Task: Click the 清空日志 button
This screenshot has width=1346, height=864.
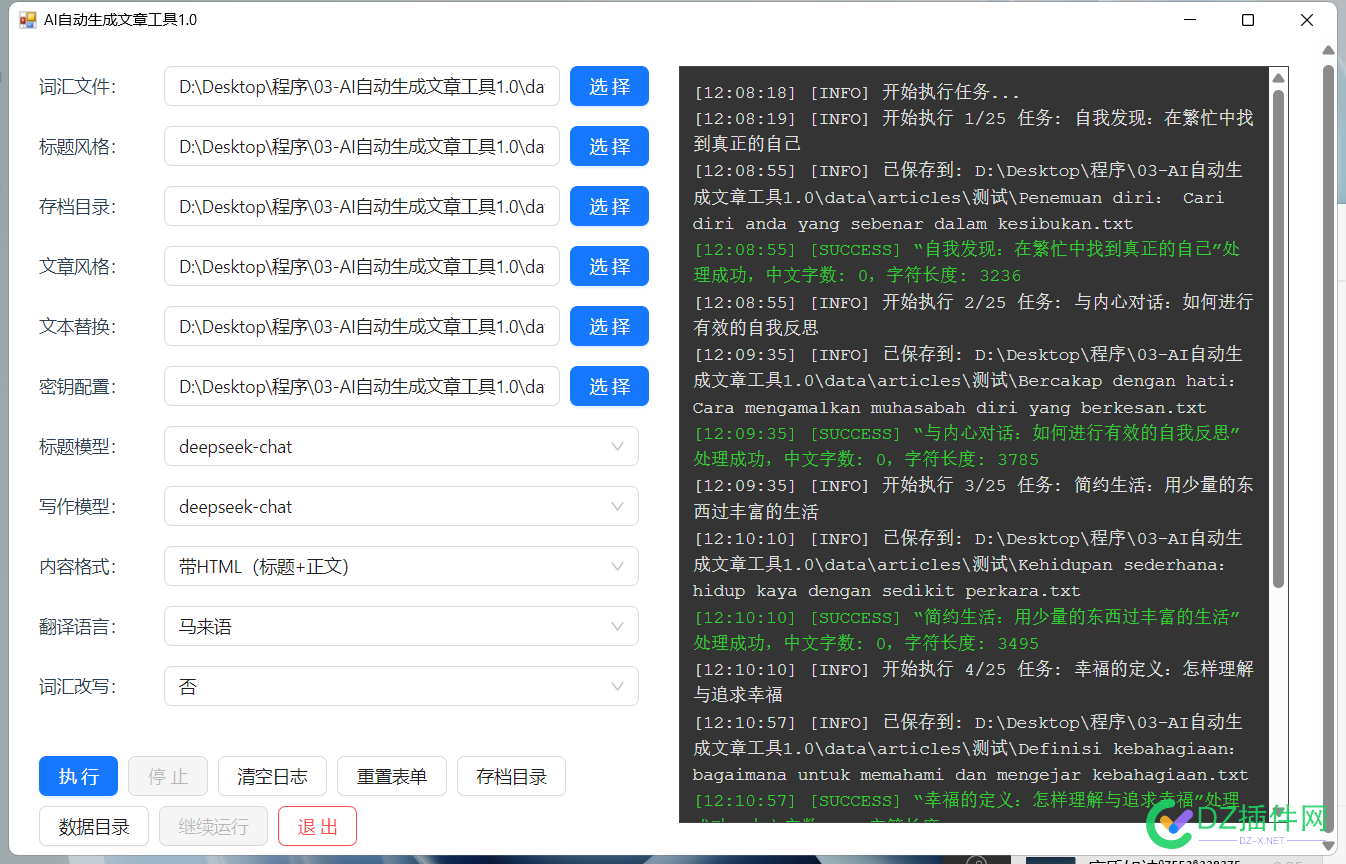Action: coord(273,776)
